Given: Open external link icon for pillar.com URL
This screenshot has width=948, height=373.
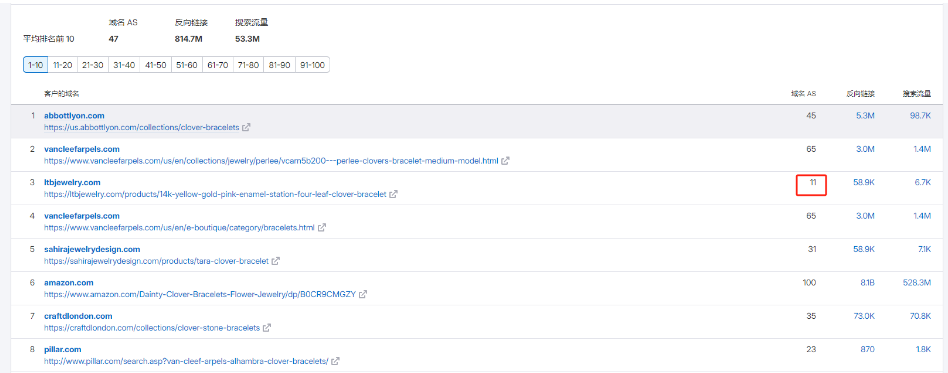Looking at the screenshot, I should click(x=336, y=361).
